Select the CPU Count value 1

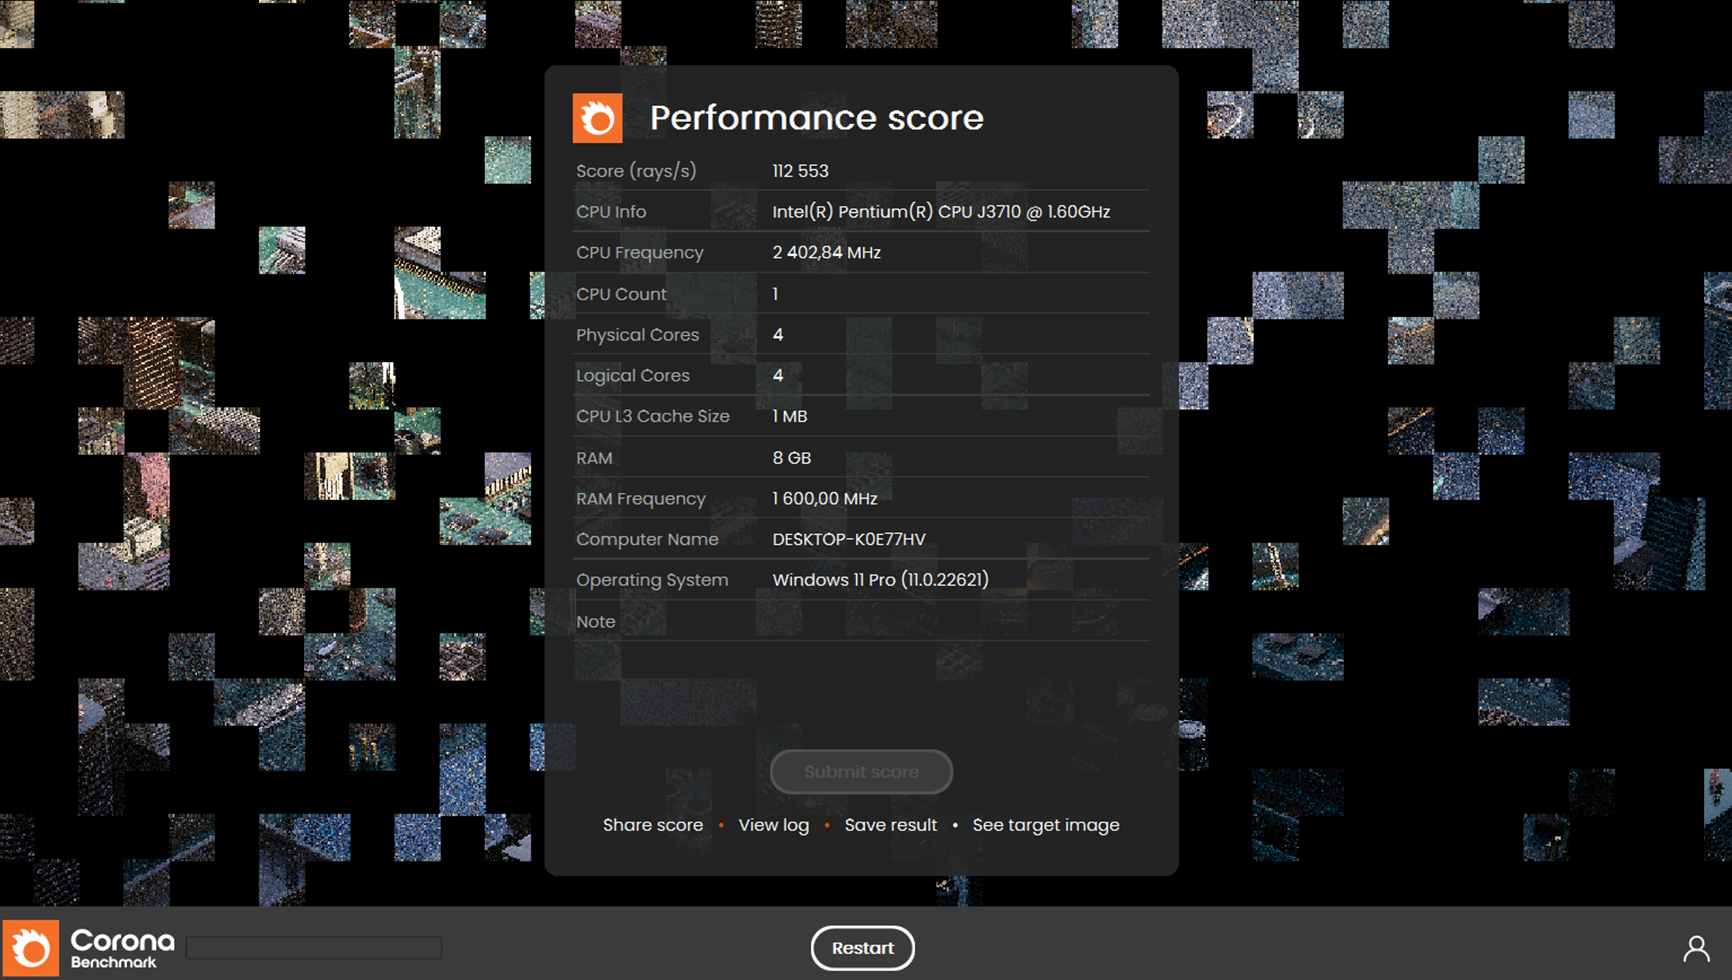[775, 294]
